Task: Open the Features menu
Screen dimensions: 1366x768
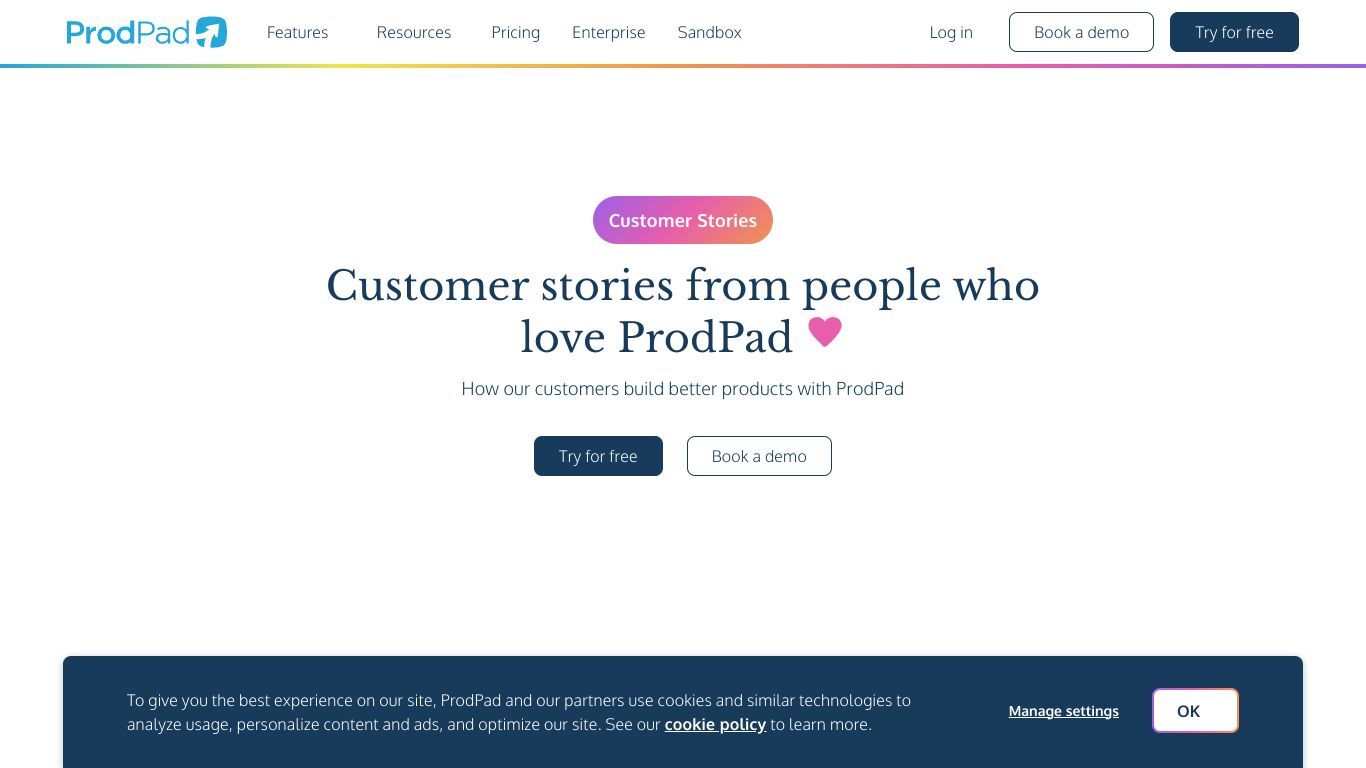Action: 297,32
